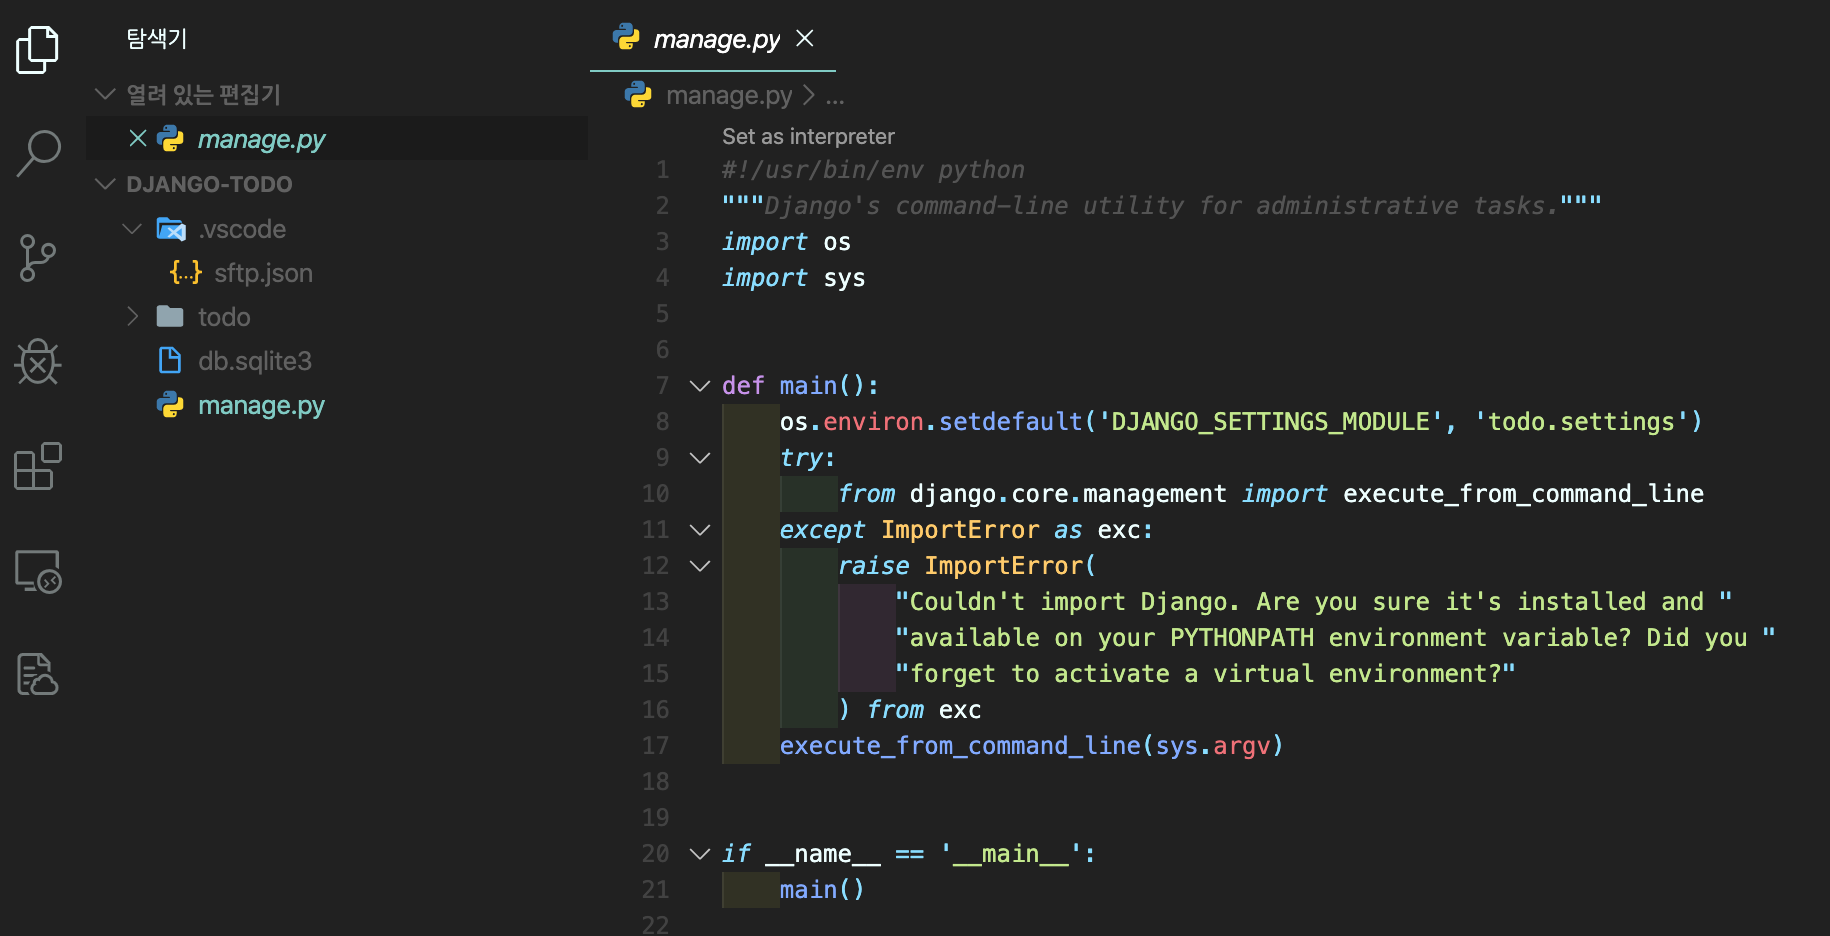The image size is (1830, 936).
Task: Click line number 7 in the gutter
Action: point(662,386)
